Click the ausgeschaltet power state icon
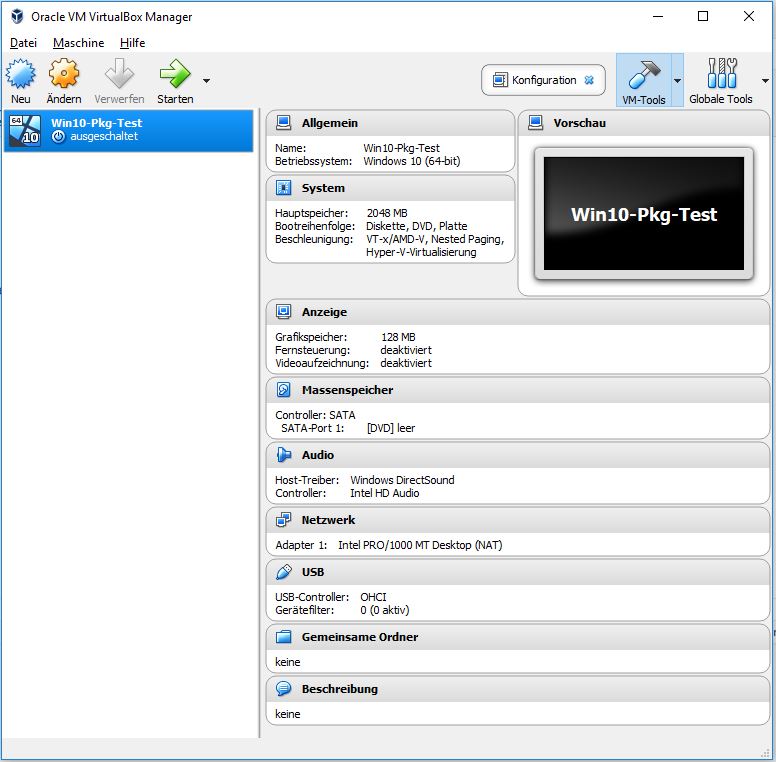Viewport: 776px width, 762px height. 58,137
